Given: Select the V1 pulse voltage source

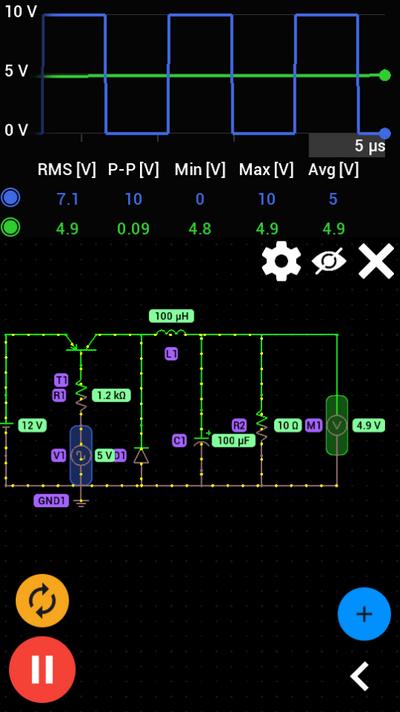Looking at the screenshot, I should tap(81, 455).
